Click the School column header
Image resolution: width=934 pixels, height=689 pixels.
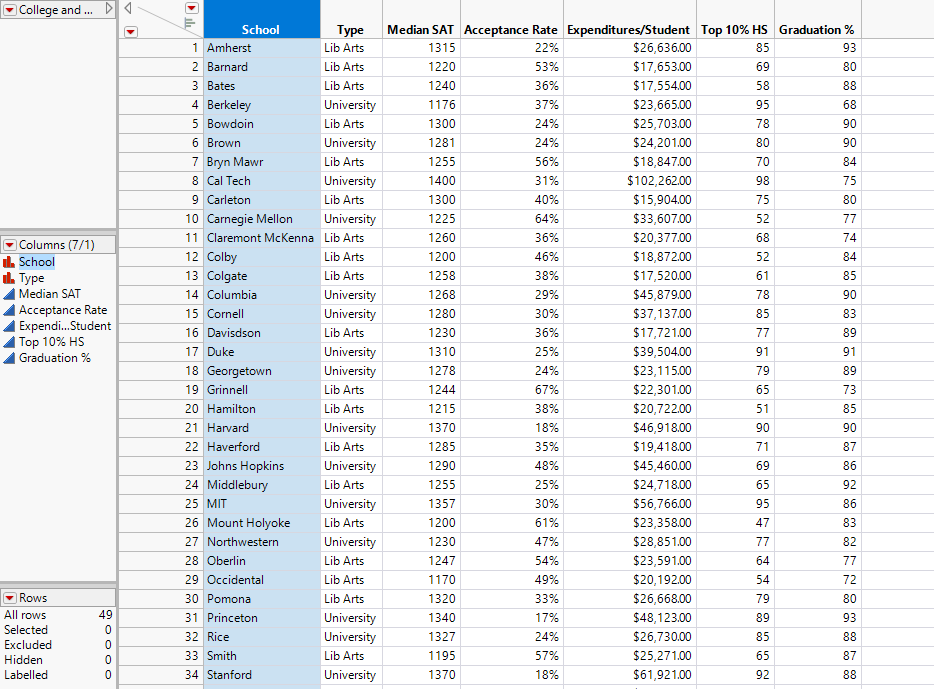261,20
